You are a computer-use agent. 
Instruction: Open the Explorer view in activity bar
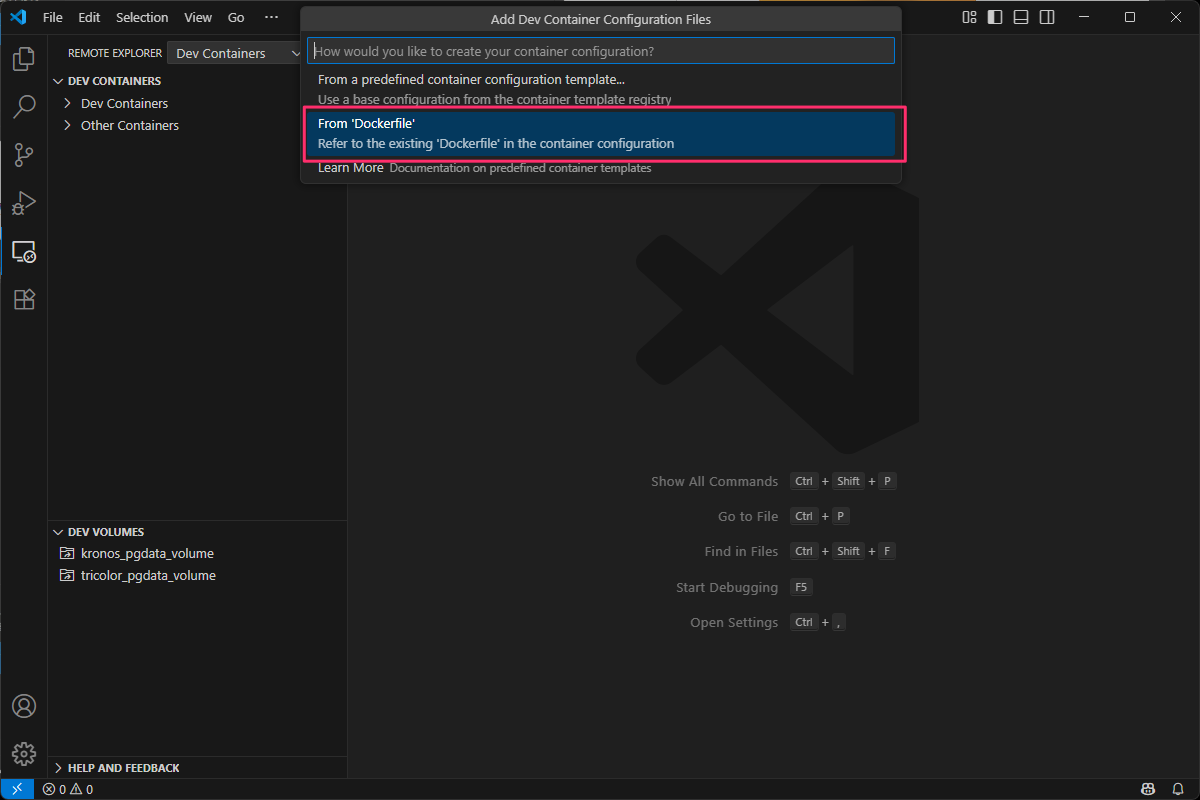pos(23,59)
